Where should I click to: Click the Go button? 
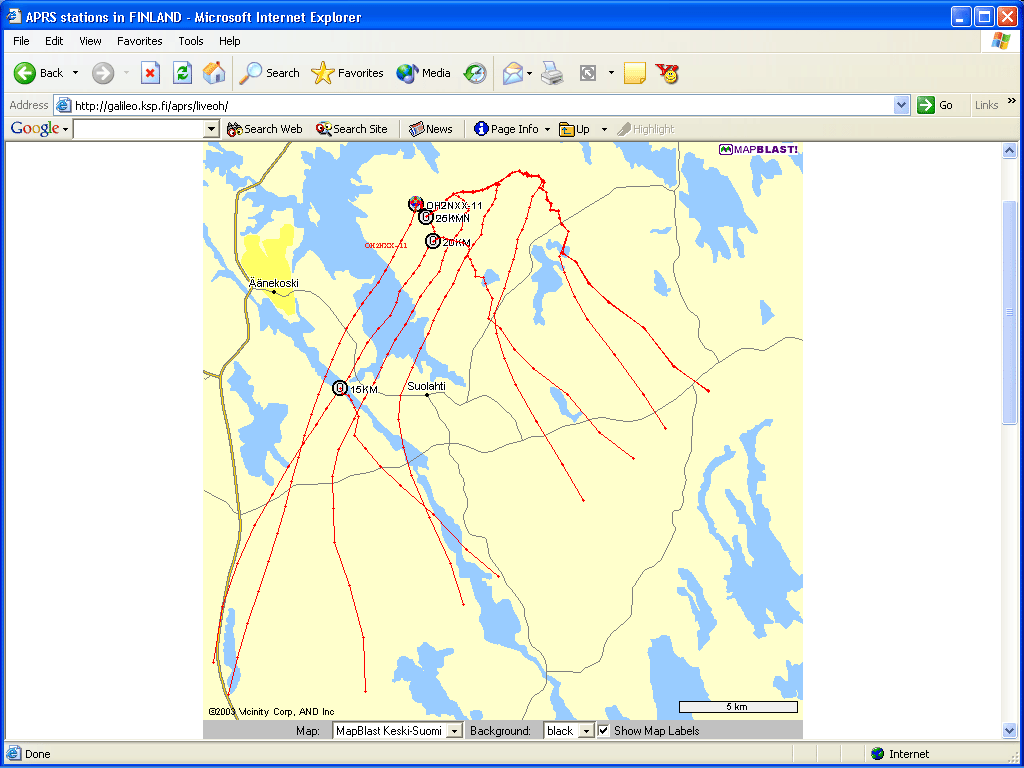[x=935, y=105]
